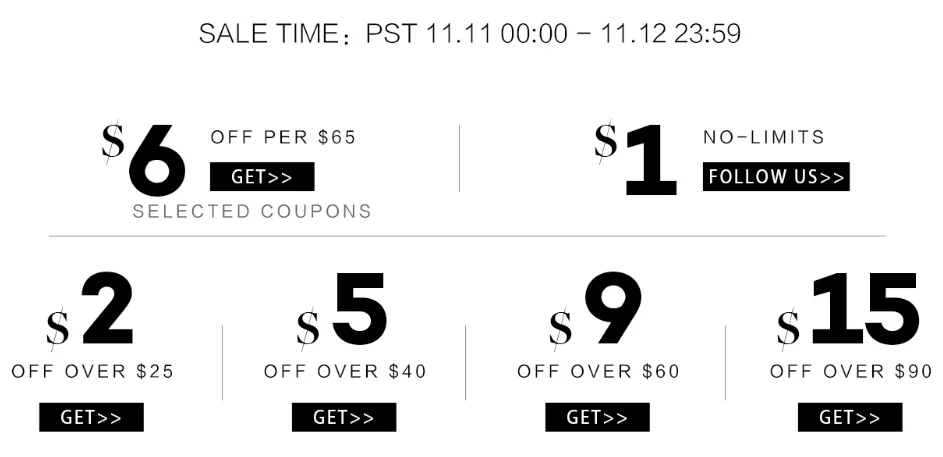Screen dimensions: 943x457
Task: Select the SELECTED COUPONS label
Action: (252, 212)
